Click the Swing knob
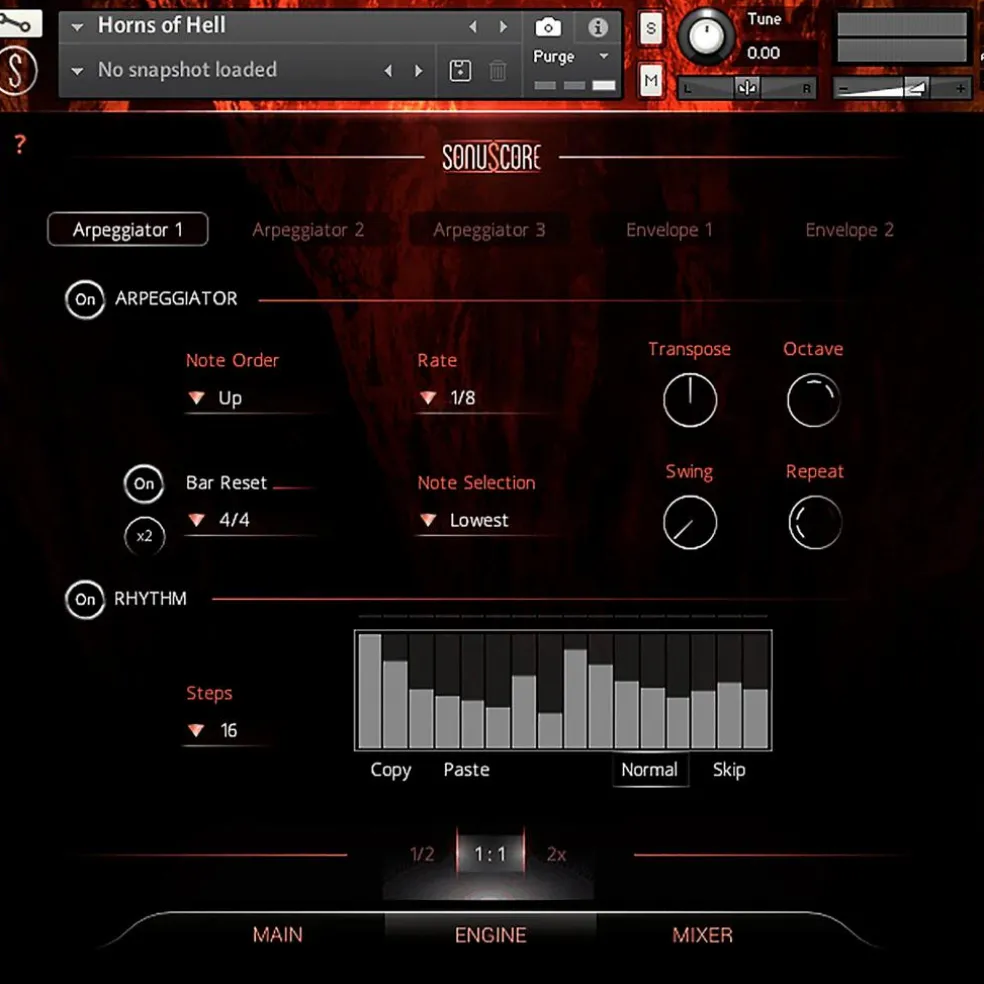 click(690, 523)
